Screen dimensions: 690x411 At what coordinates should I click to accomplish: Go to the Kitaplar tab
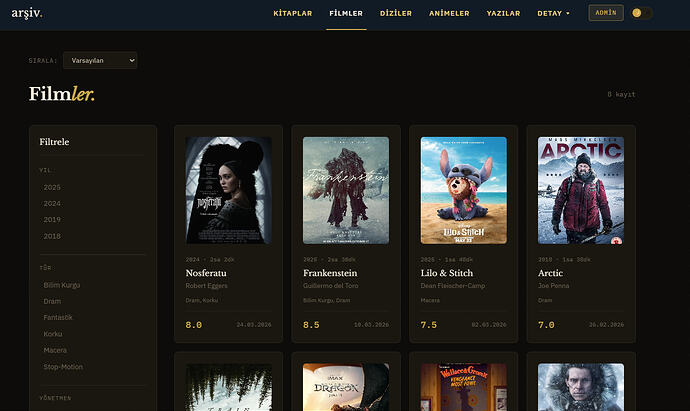pyautogui.click(x=293, y=13)
